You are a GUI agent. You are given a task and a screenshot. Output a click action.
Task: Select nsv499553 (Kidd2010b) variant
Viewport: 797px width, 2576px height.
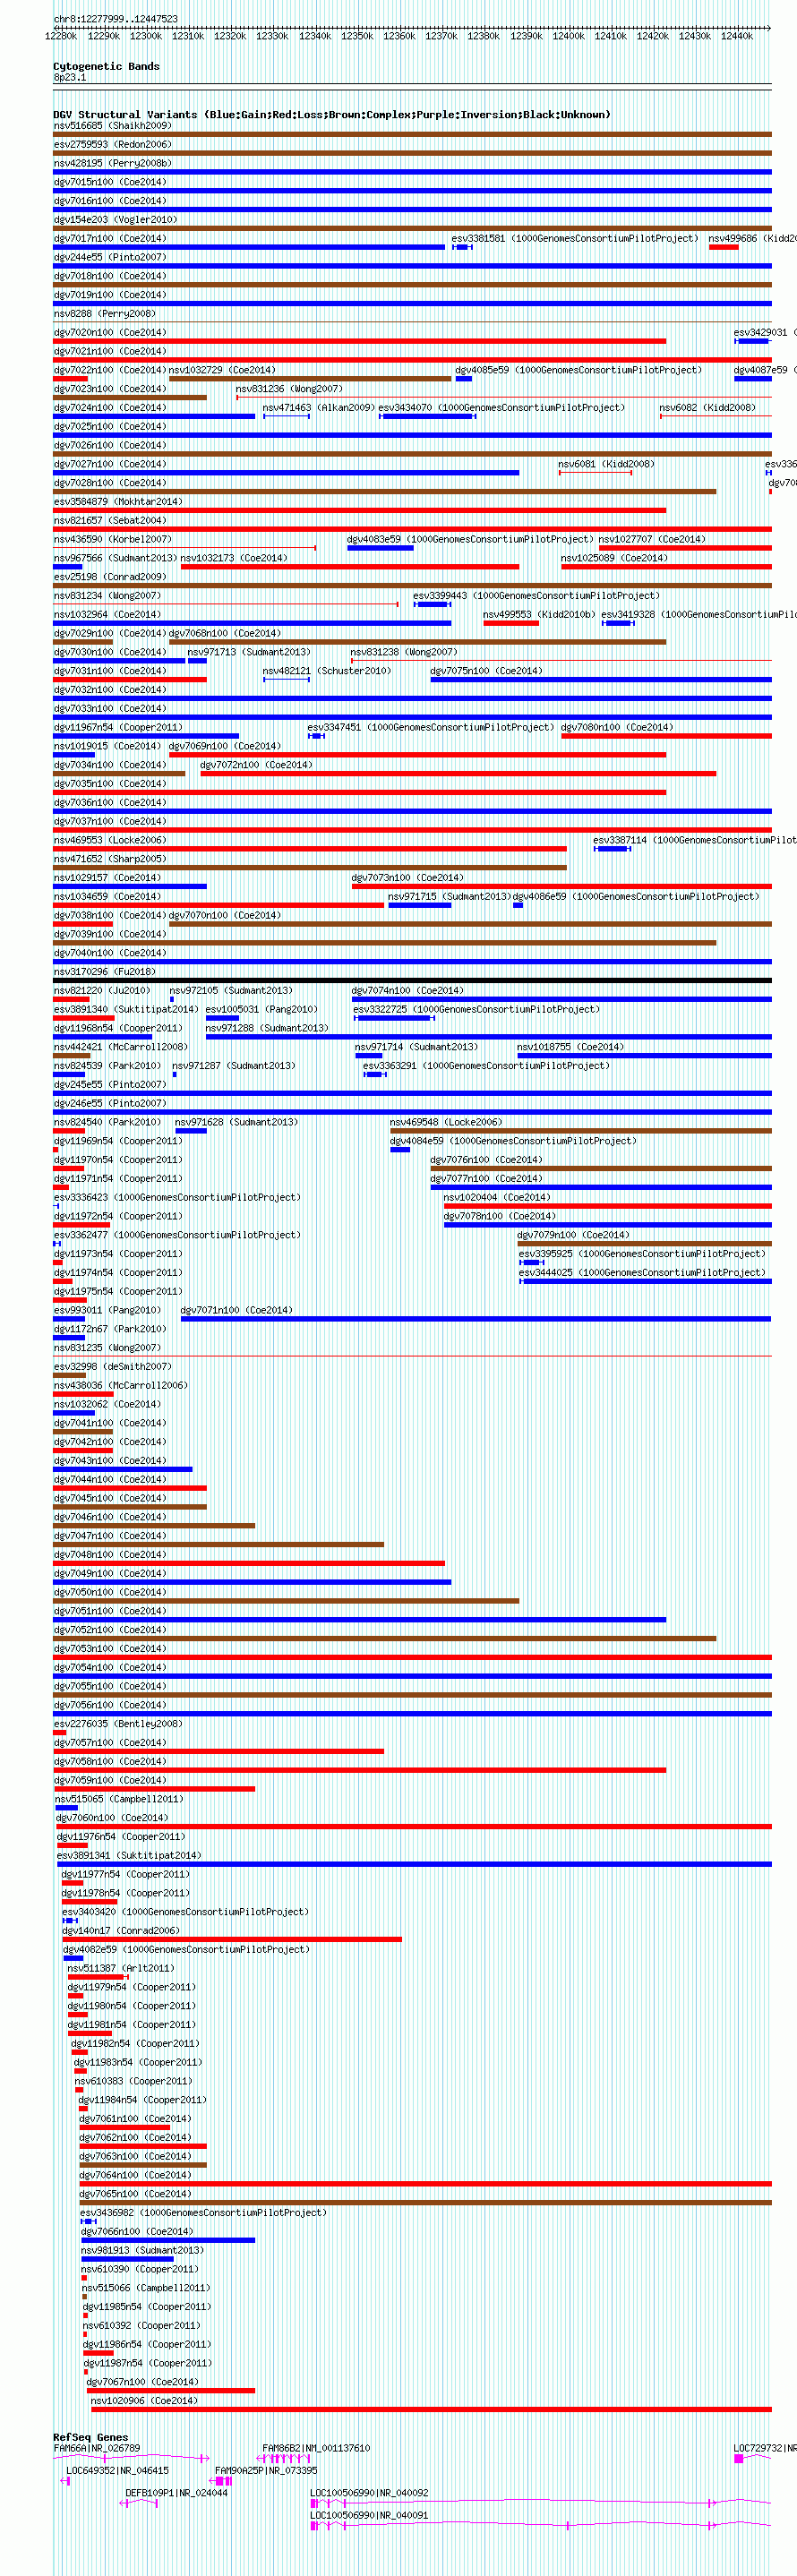tap(539, 615)
